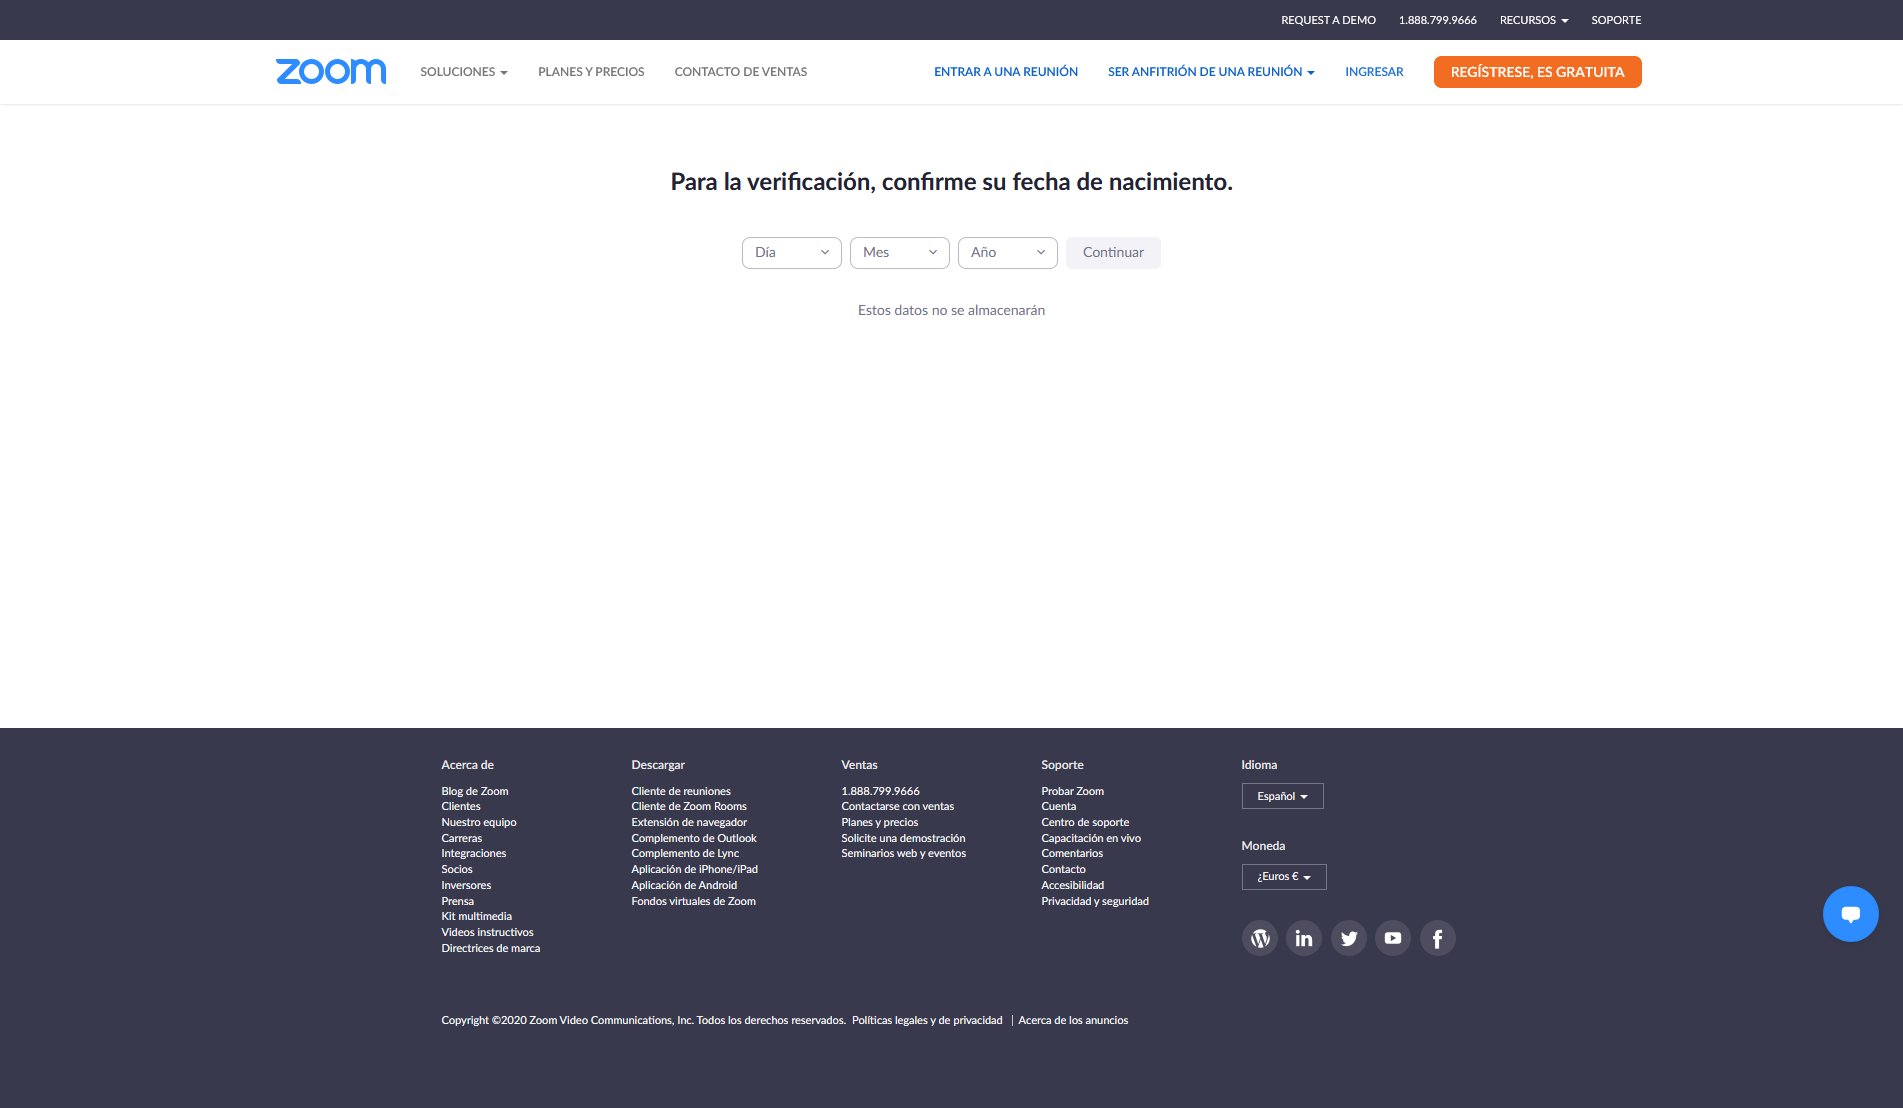Open Complemento de Lync link

click(x=685, y=853)
